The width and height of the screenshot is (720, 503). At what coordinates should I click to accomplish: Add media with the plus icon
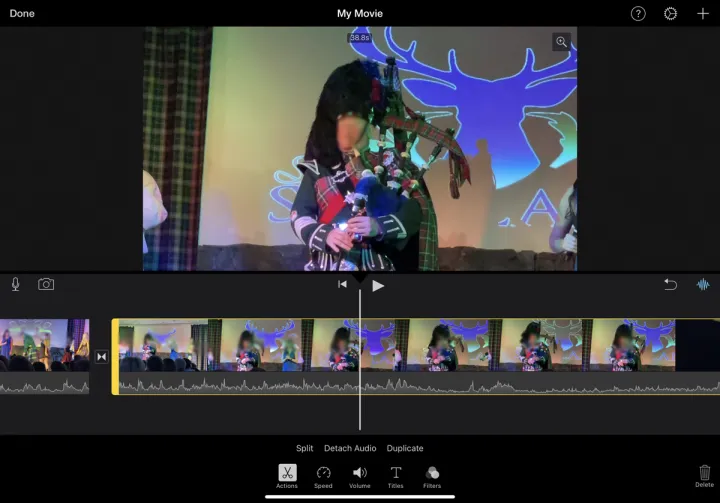[702, 14]
